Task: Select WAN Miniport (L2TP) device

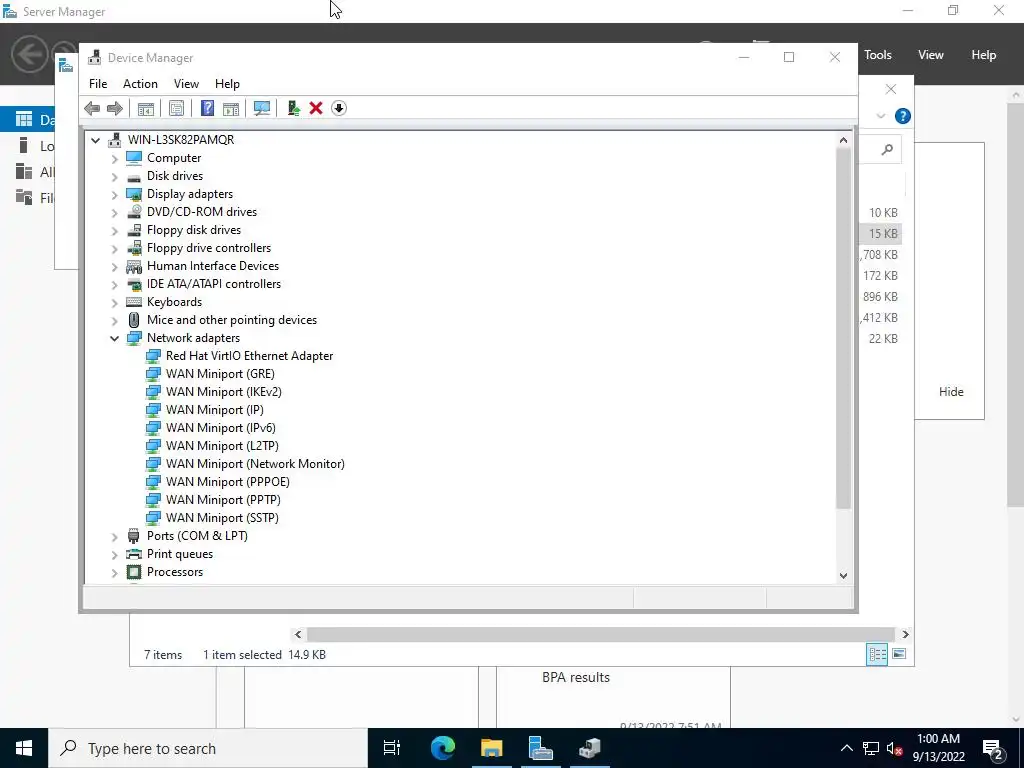Action: click(x=222, y=445)
